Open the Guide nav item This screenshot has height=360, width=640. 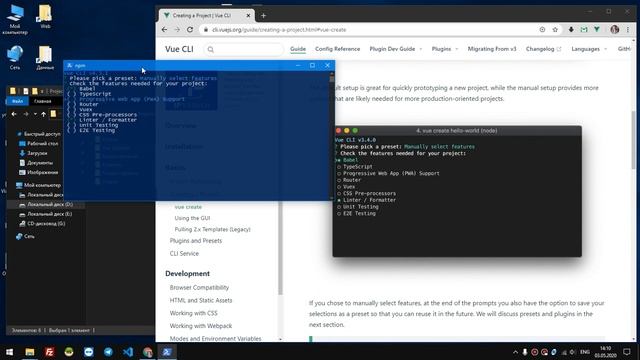pyautogui.click(x=298, y=49)
